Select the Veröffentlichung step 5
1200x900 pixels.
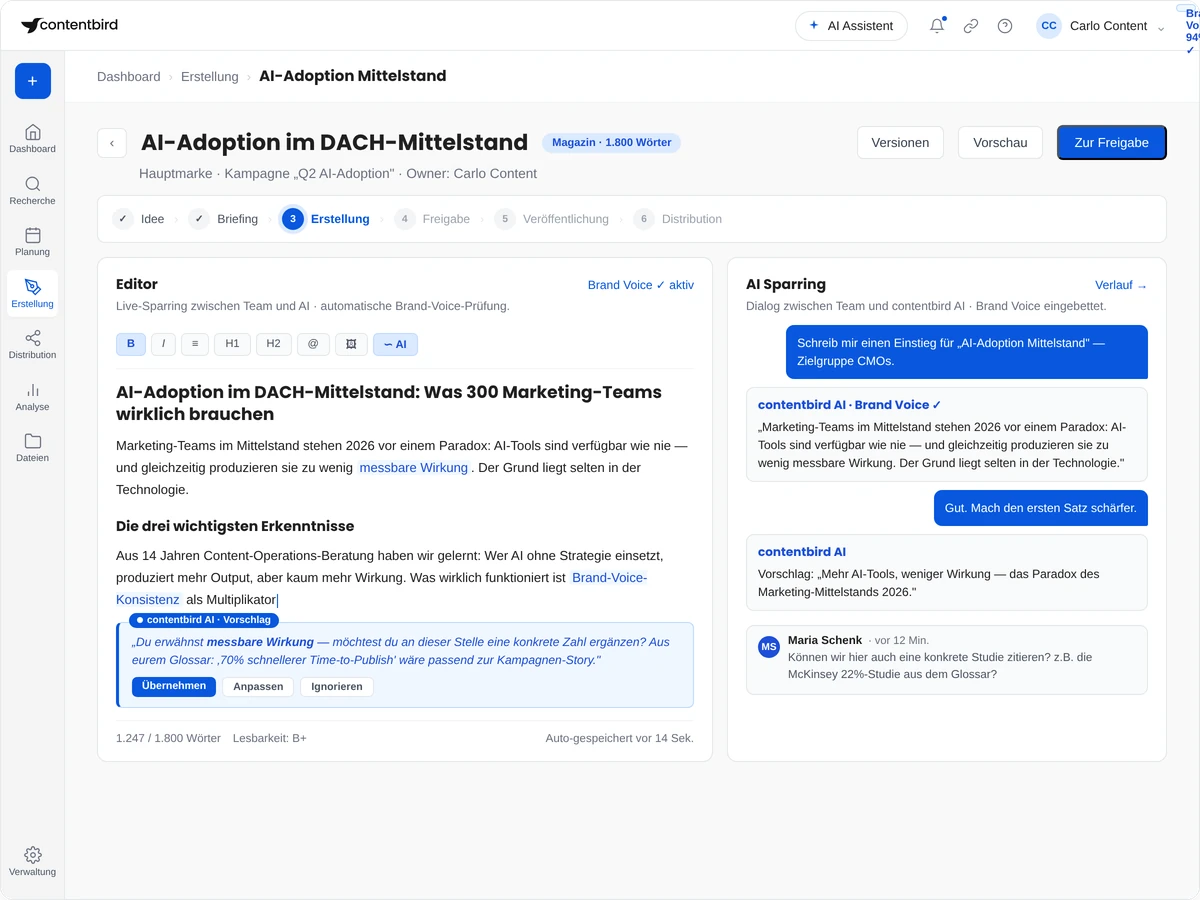click(552, 219)
